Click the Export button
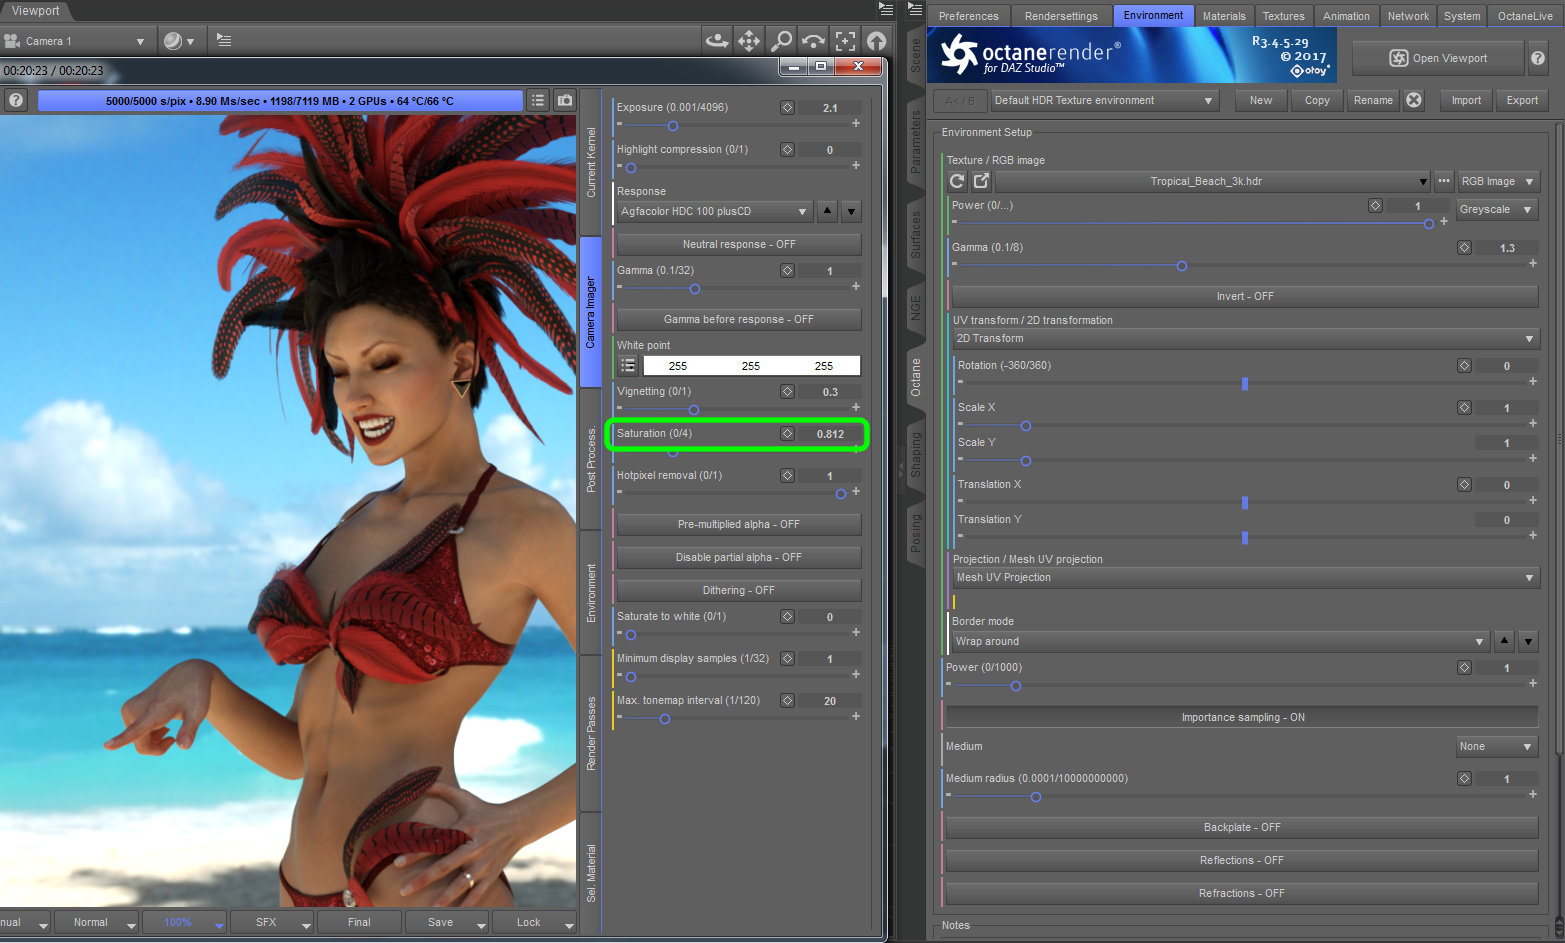 click(x=1521, y=100)
